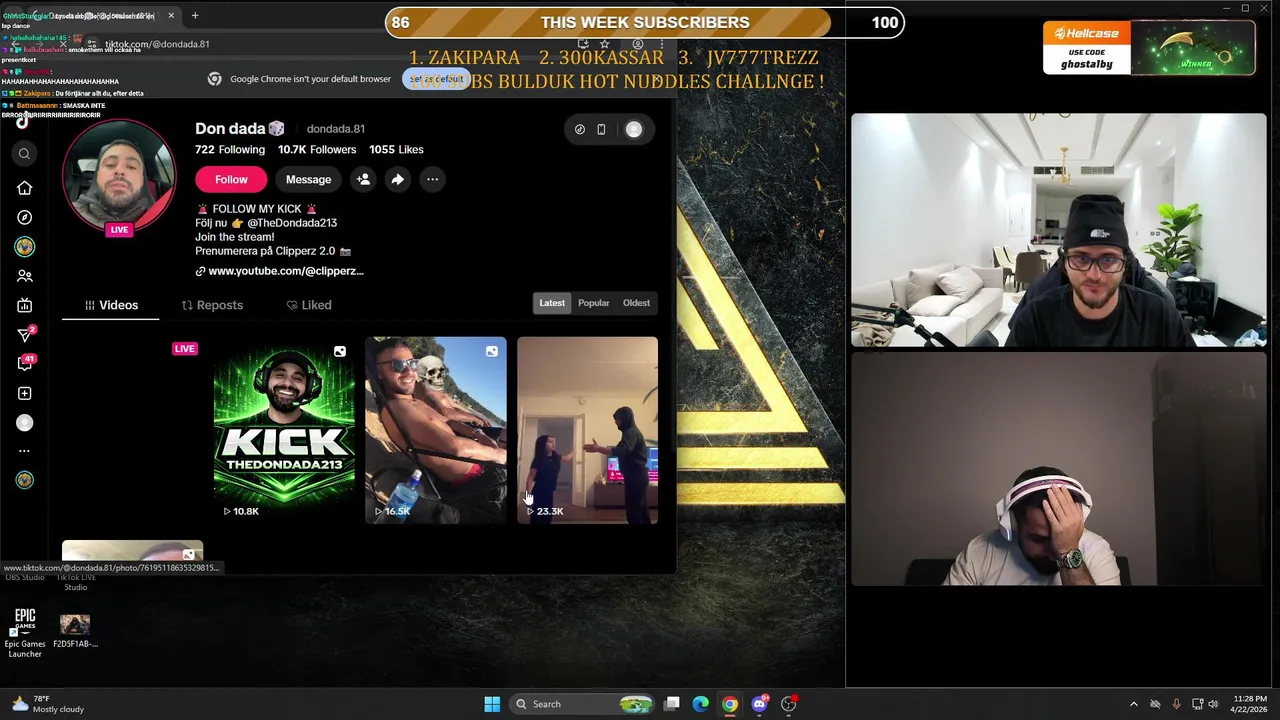Click the taskbar clock showing 11:28 PM
This screenshot has width=1280, height=720.
[x=1250, y=704]
